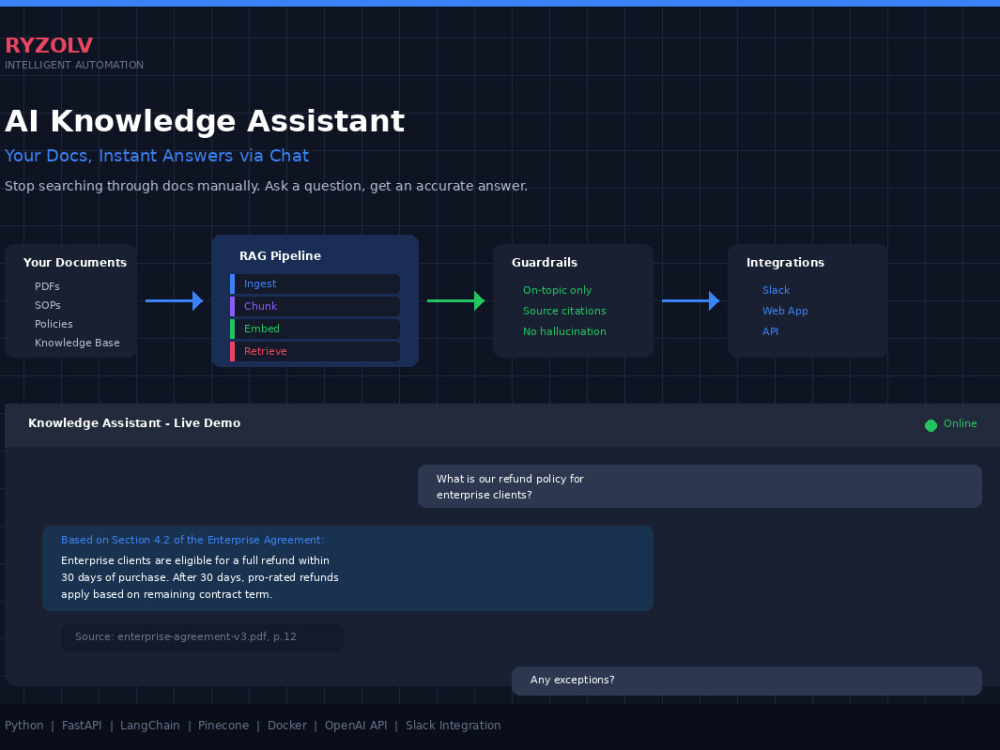Select the Chunk pipeline step
Viewport: 1000px width, 750px height.
click(315, 306)
